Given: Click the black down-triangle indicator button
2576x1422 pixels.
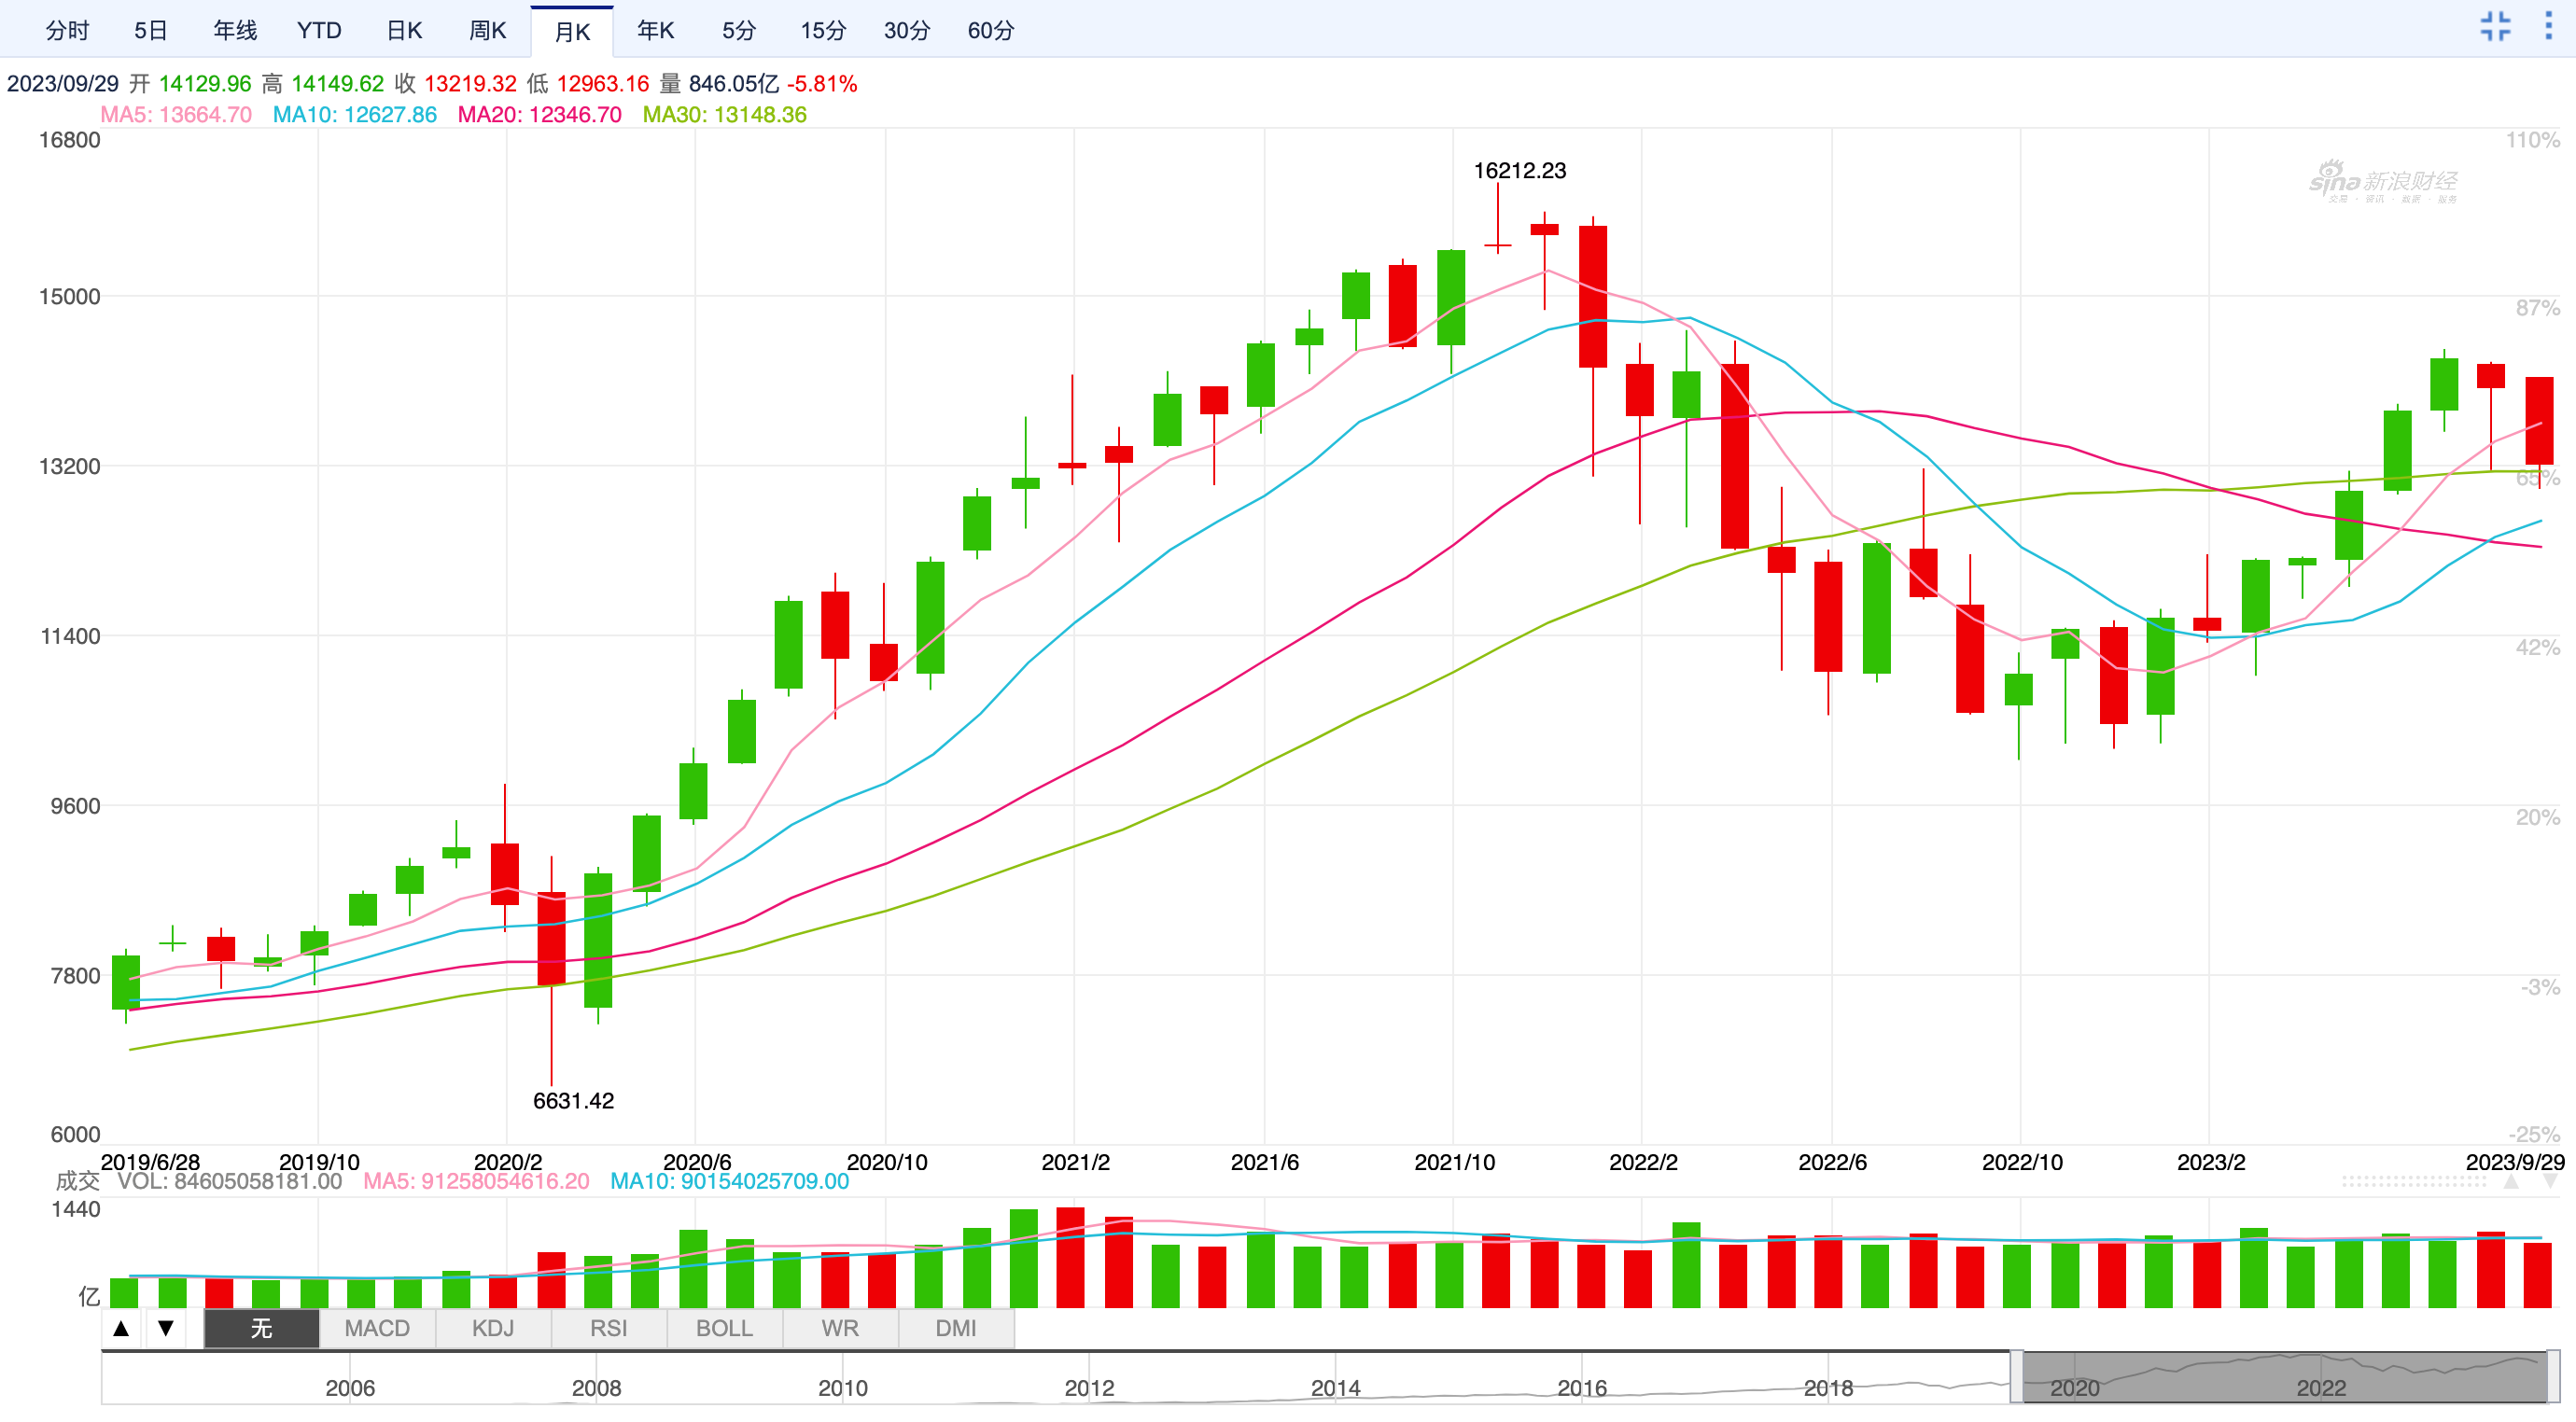Looking at the screenshot, I should pyautogui.click(x=166, y=1328).
